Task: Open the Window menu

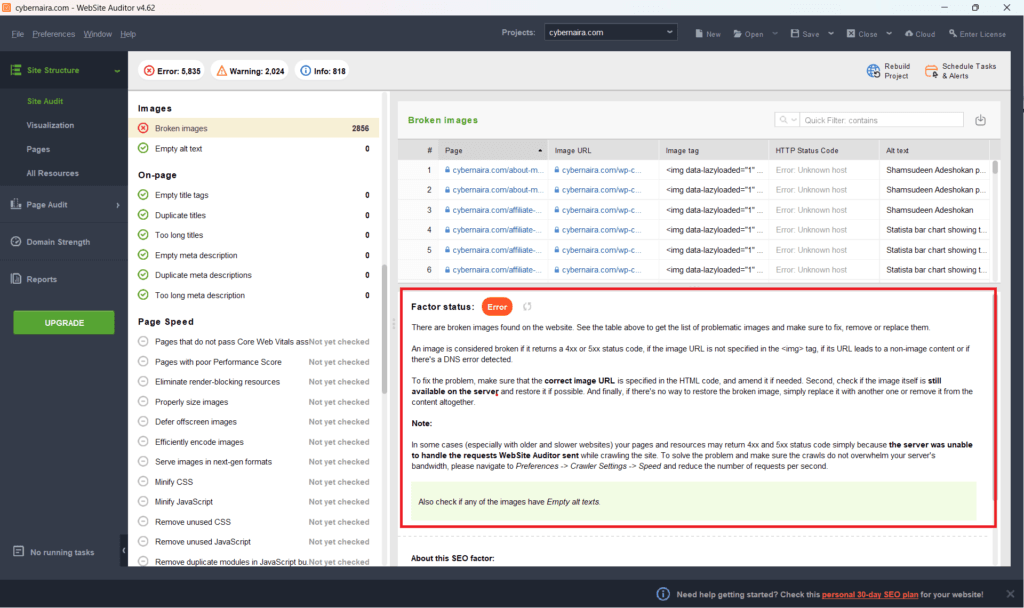Action: pyautogui.click(x=97, y=34)
